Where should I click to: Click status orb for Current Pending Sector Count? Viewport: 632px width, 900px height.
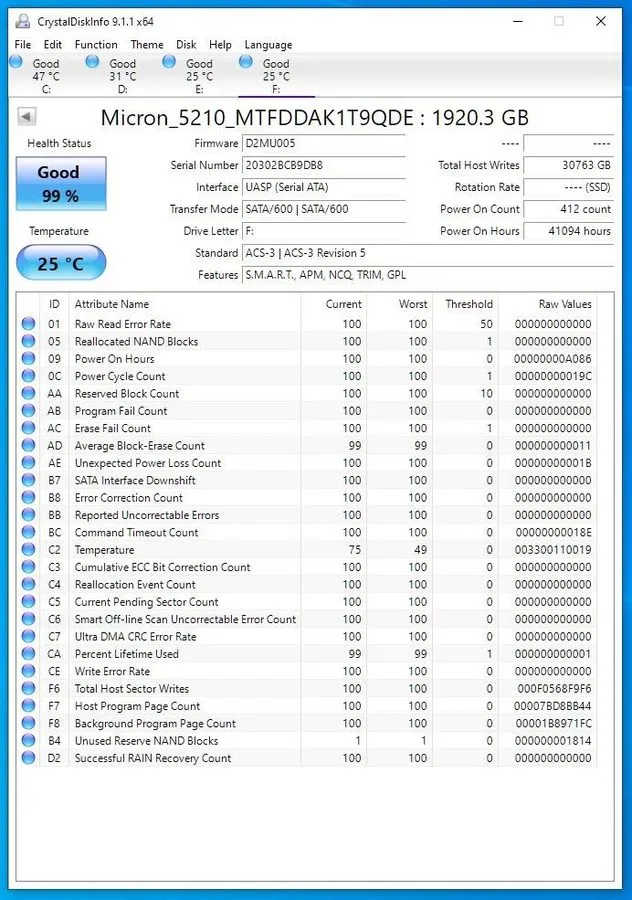click(28, 602)
